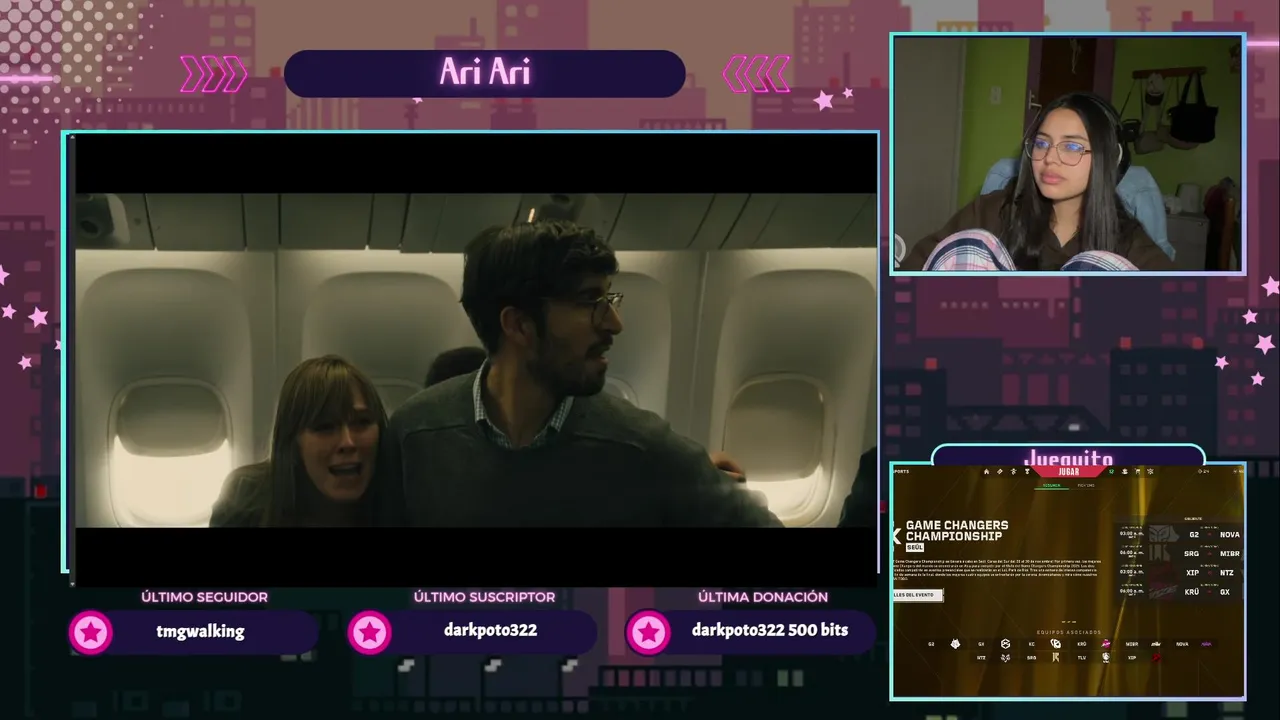1280x720 pixels.
Task: Click the red JUGAR button in game menu
Action: click(x=1069, y=471)
